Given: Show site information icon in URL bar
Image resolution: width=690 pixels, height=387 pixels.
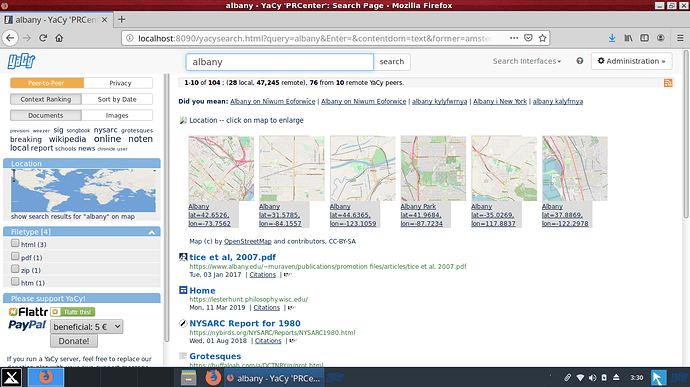Looking at the screenshot, I should [130, 38].
